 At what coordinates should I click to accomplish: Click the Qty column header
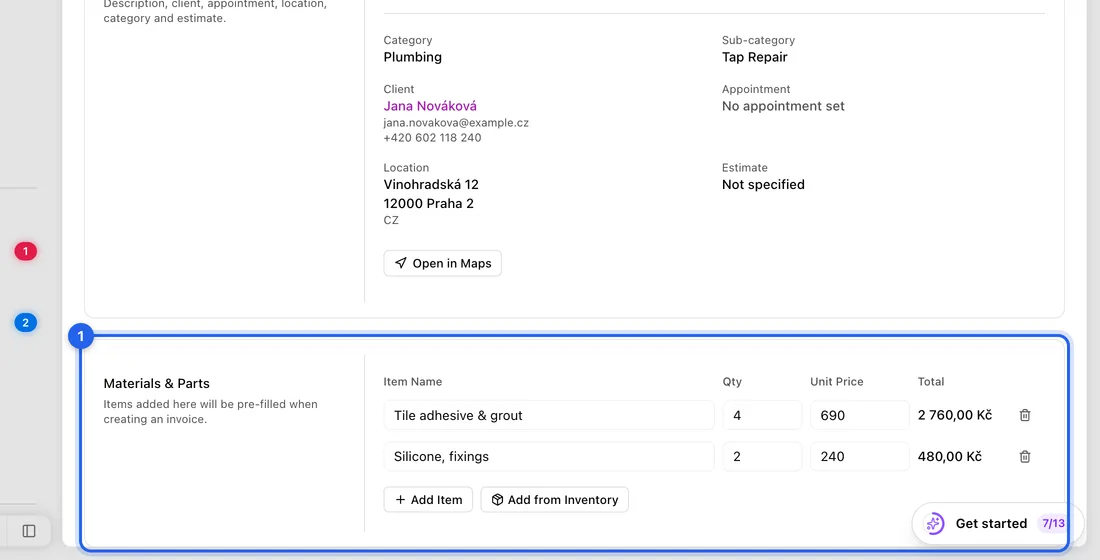[x=732, y=382]
